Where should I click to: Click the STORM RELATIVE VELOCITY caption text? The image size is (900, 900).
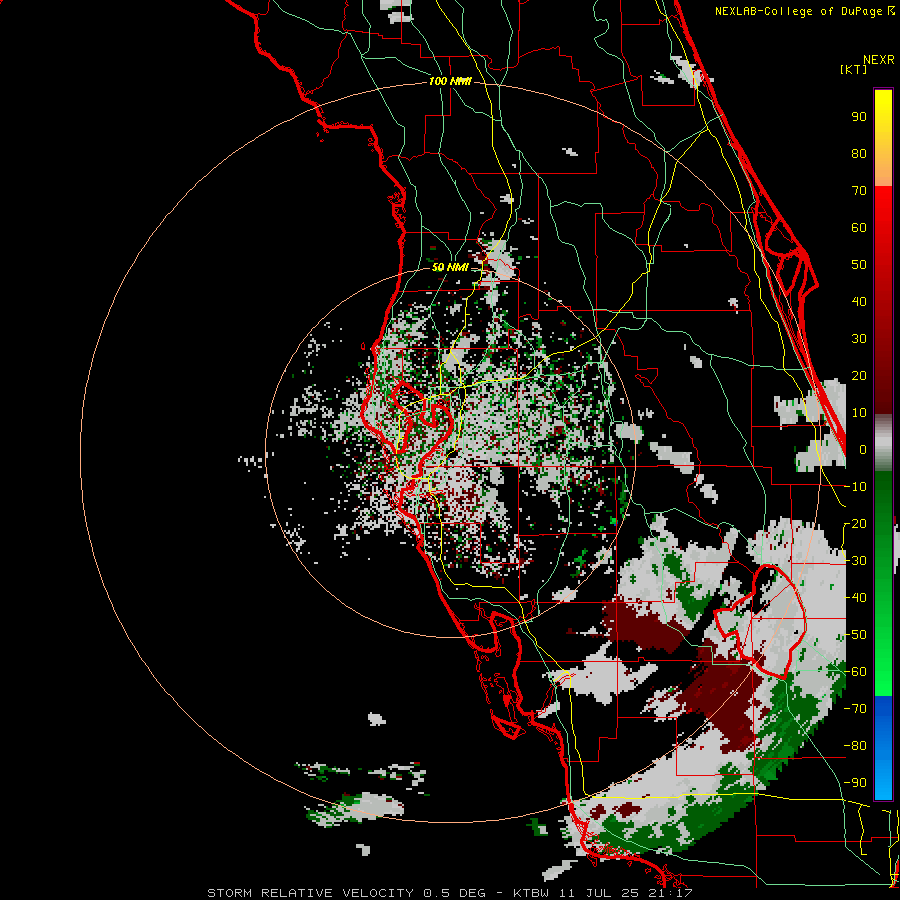click(310, 893)
